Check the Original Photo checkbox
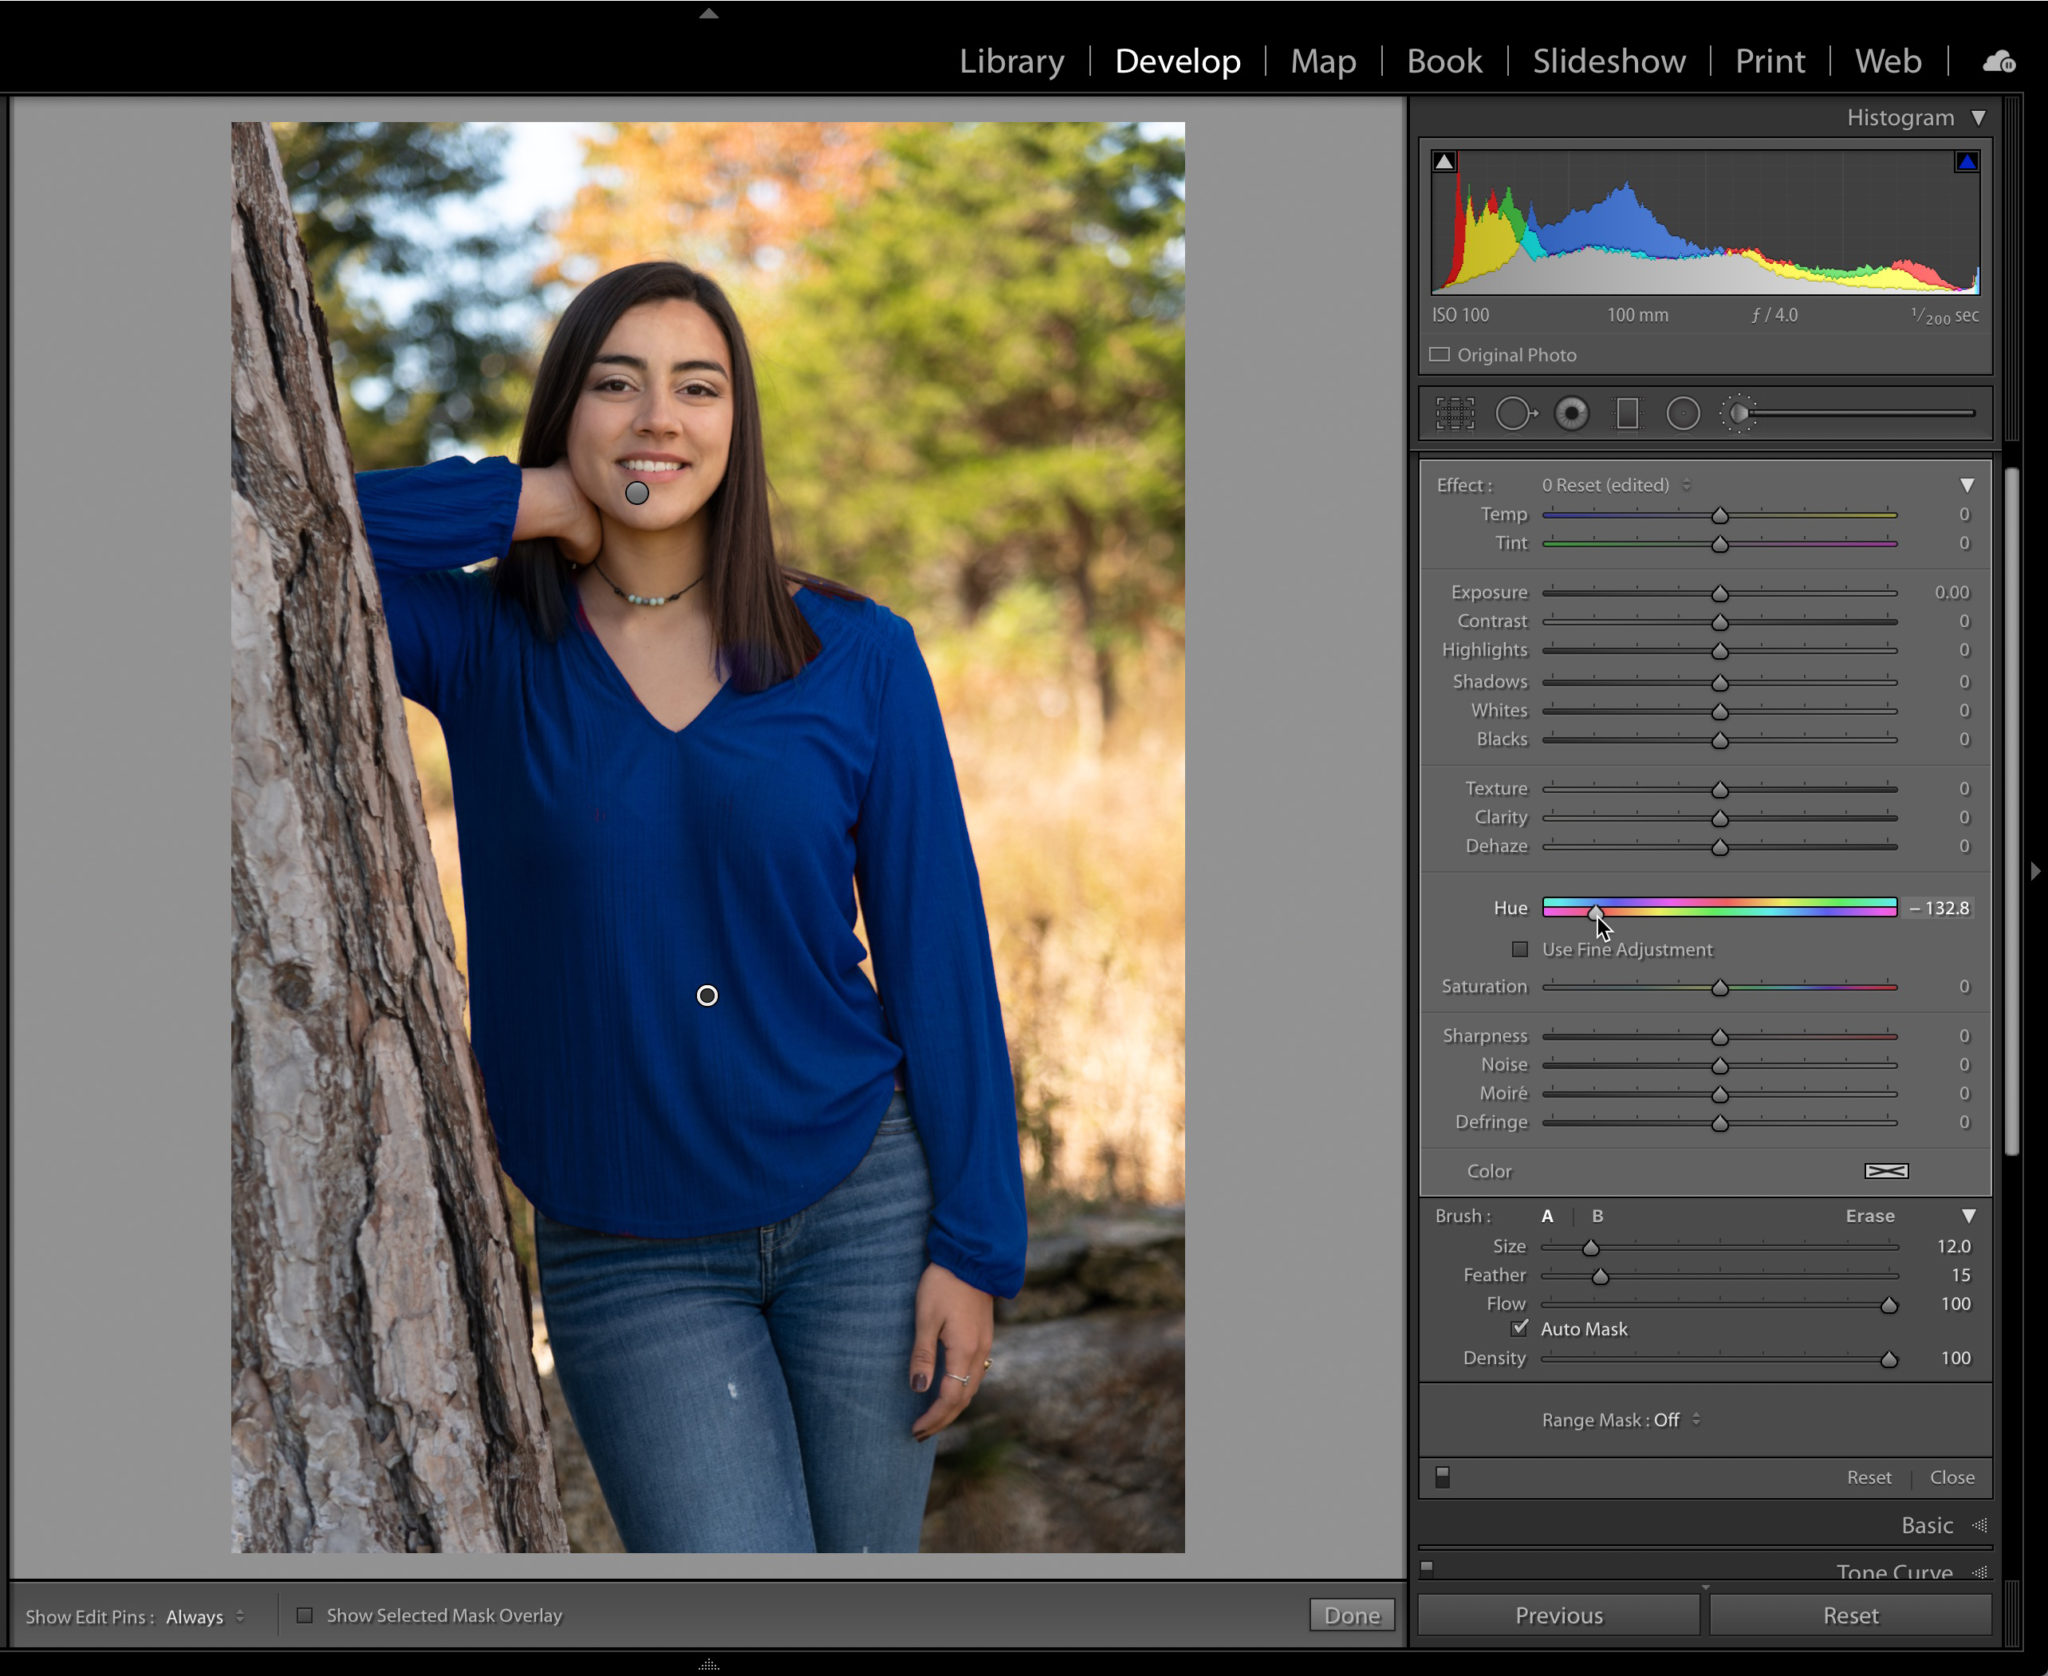The width and height of the screenshot is (2048, 1676). tap(1441, 354)
